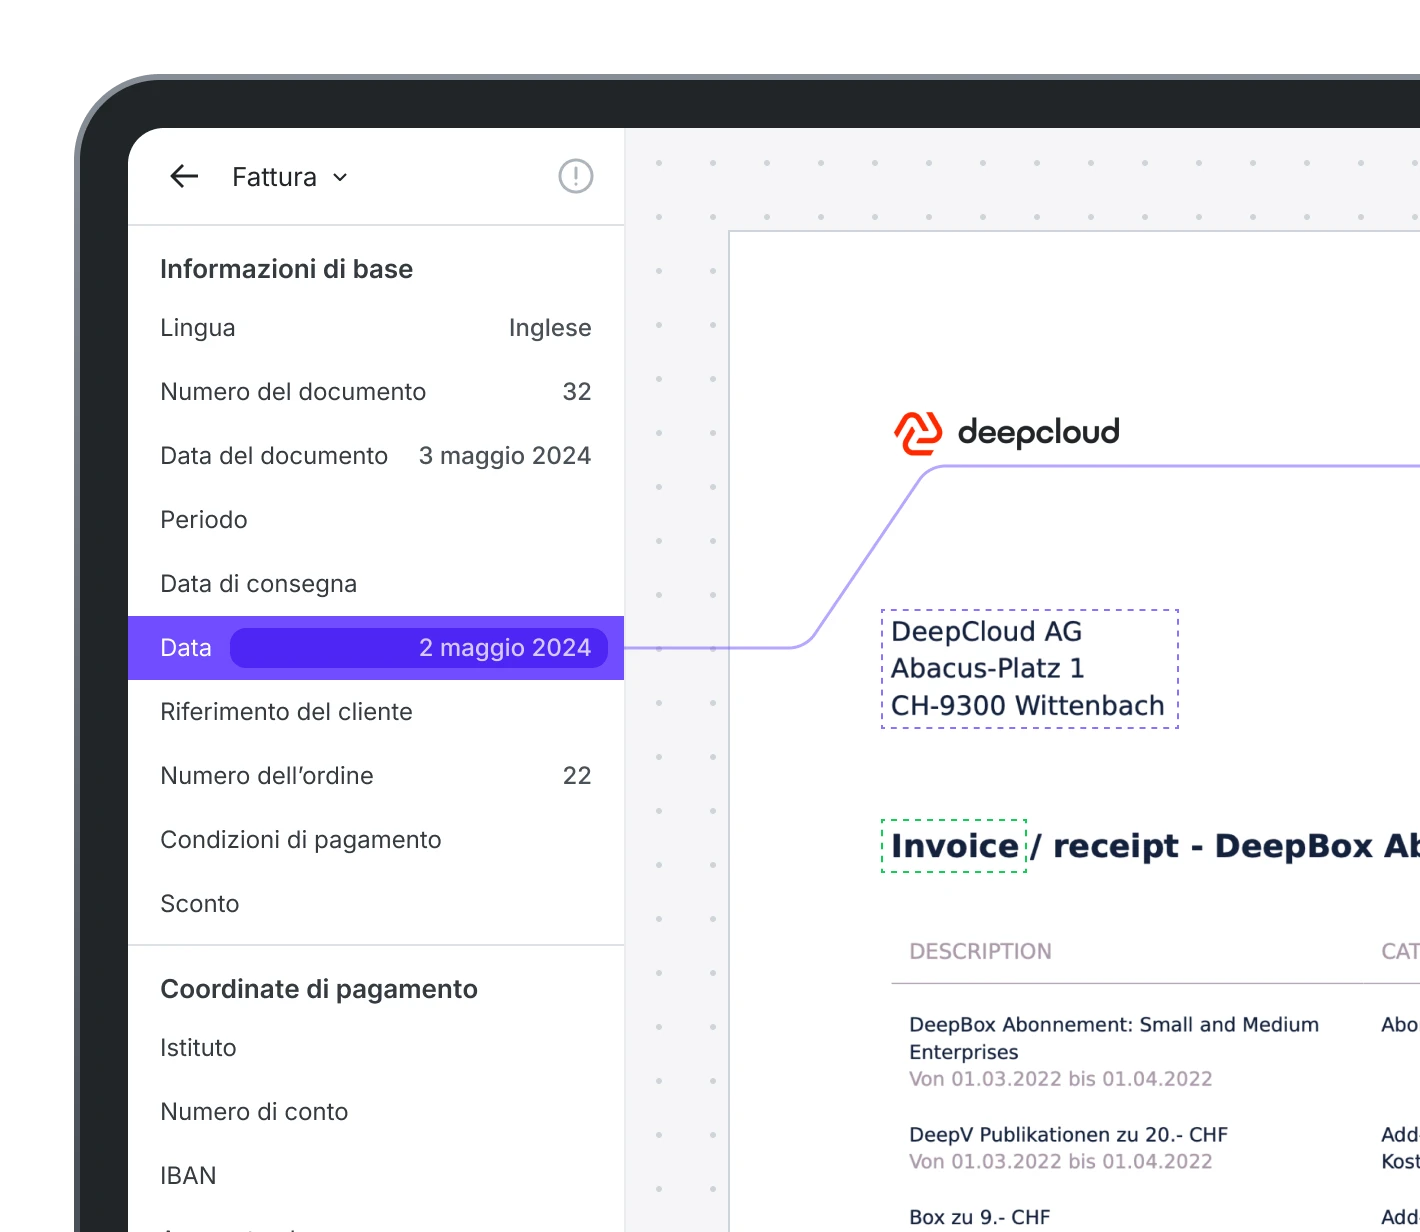The width and height of the screenshot is (1420, 1232).
Task: Select the Numero del documento row
Action: click(376, 392)
